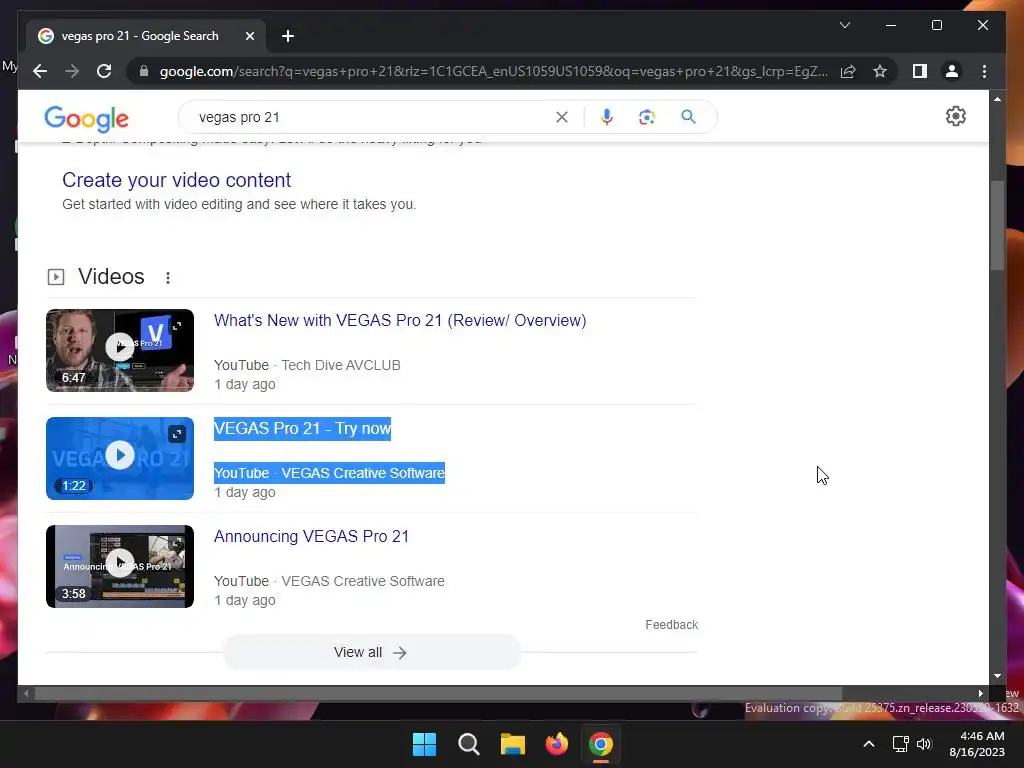View all videos button

371,652
